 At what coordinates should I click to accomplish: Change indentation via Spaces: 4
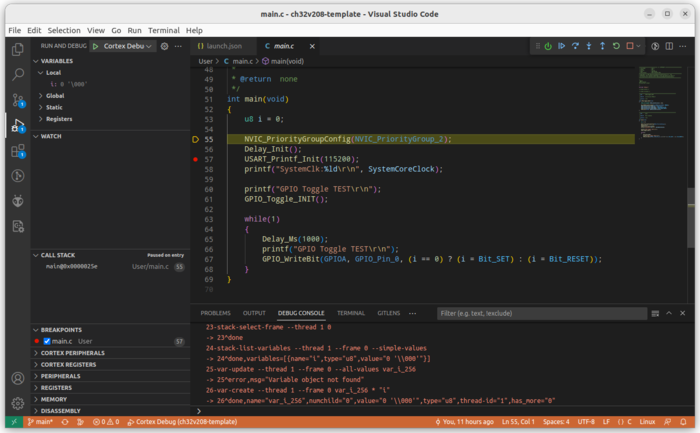[x=556, y=421]
